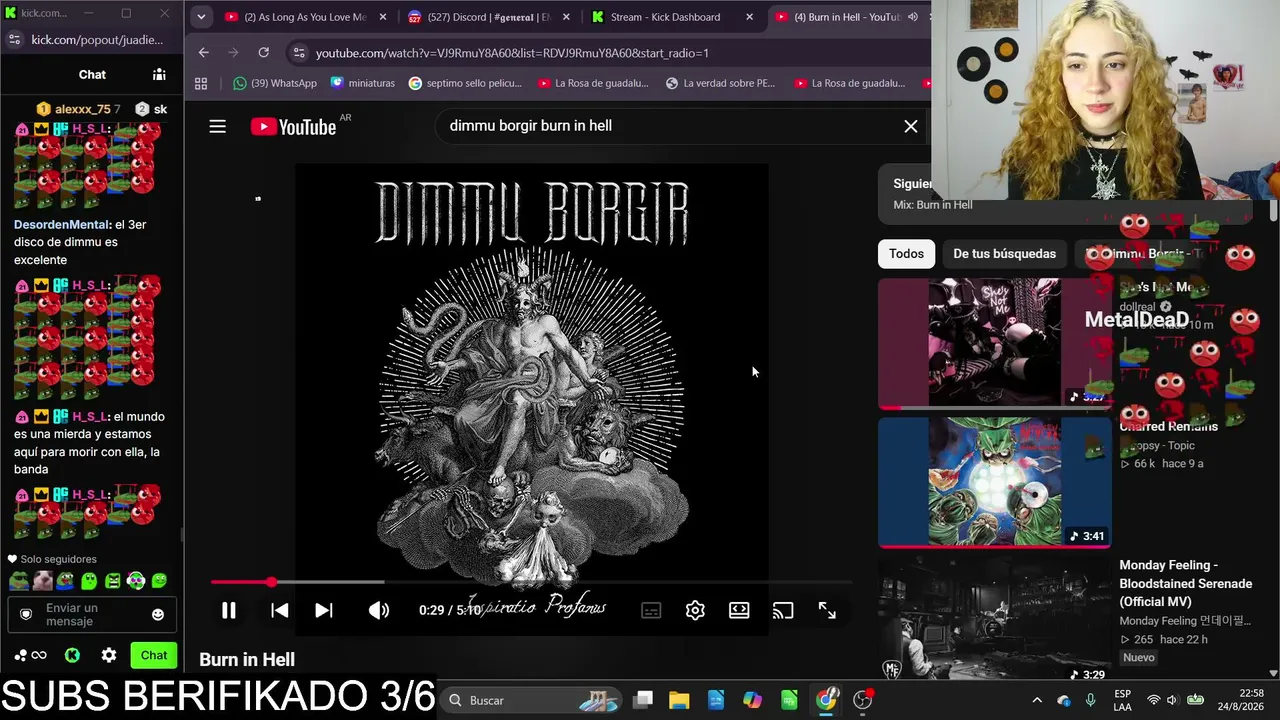
Task: Click the green Kick logo icon below chat
Action: point(72,655)
